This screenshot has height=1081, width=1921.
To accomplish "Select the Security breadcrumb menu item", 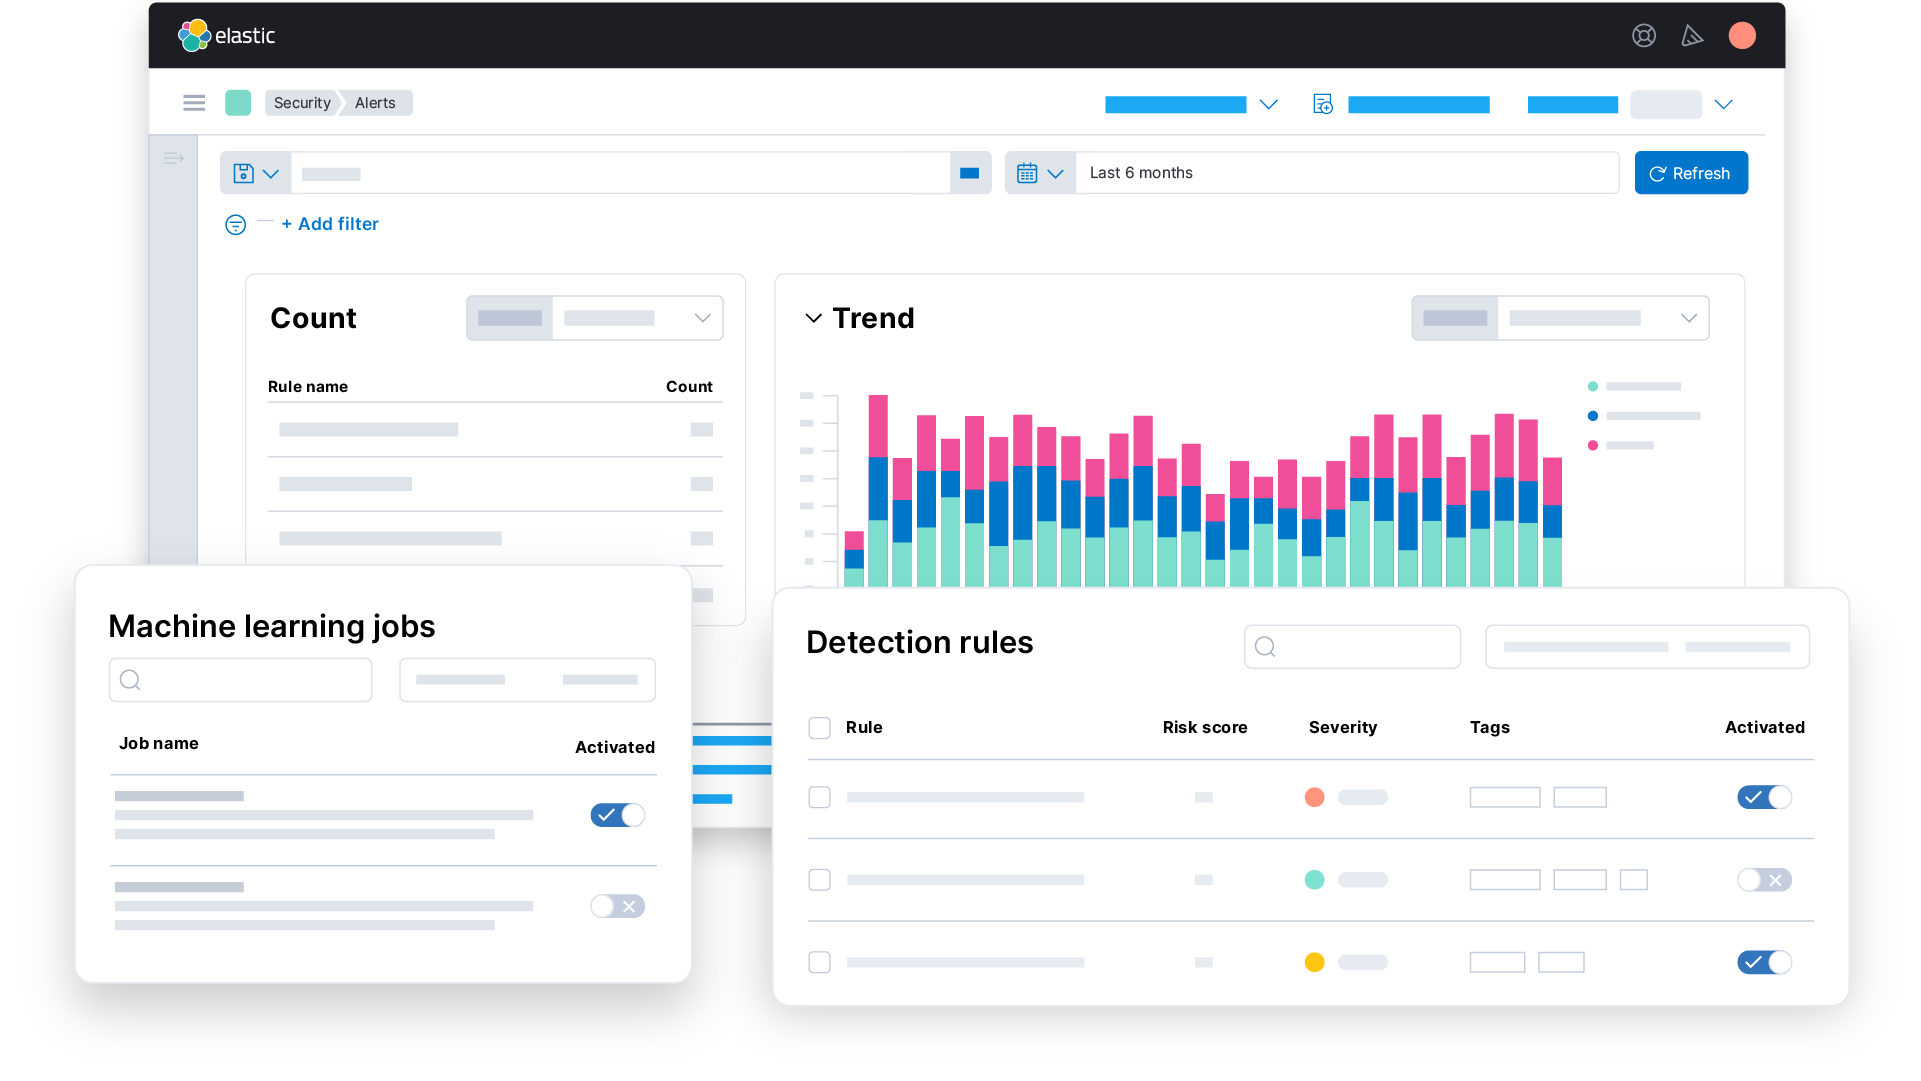I will (x=303, y=102).
